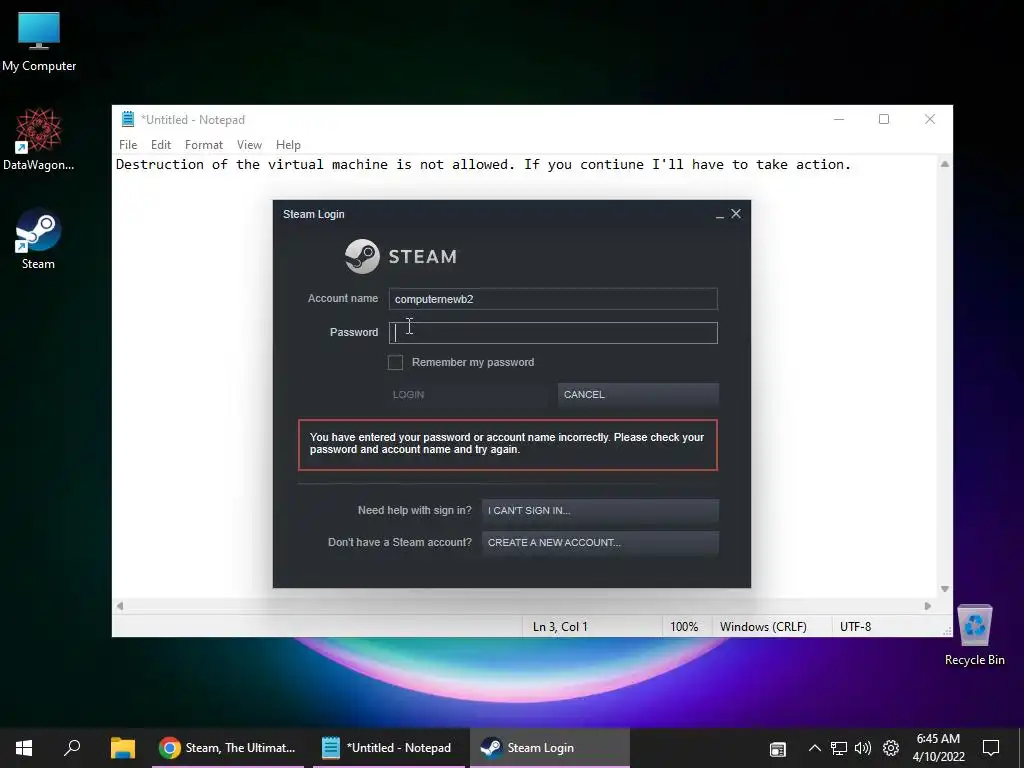The image size is (1024, 768).
Task: Click the Notepad title bar icon
Action: point(128,120)
